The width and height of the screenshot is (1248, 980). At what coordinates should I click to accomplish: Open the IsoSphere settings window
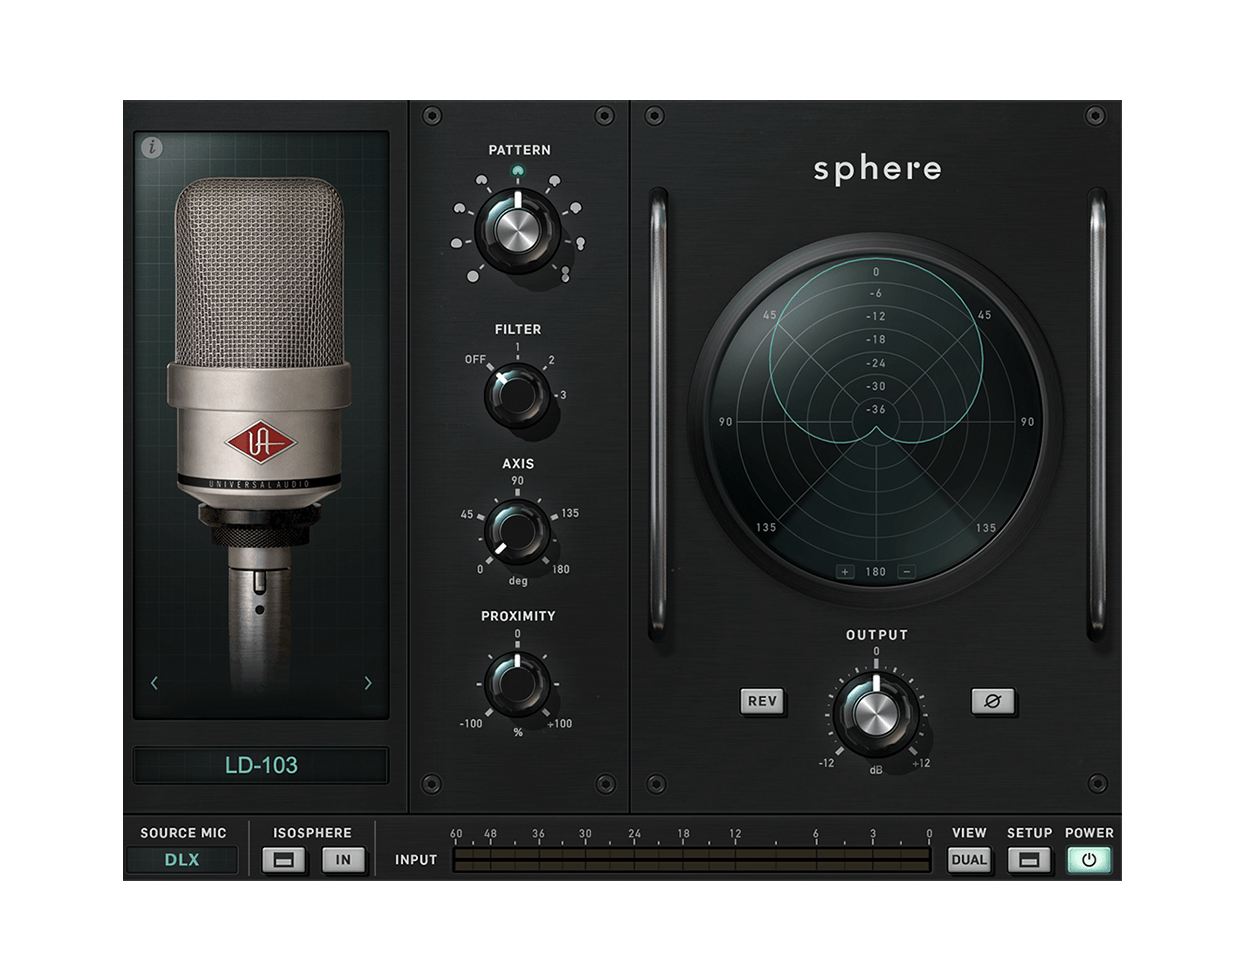284,858
